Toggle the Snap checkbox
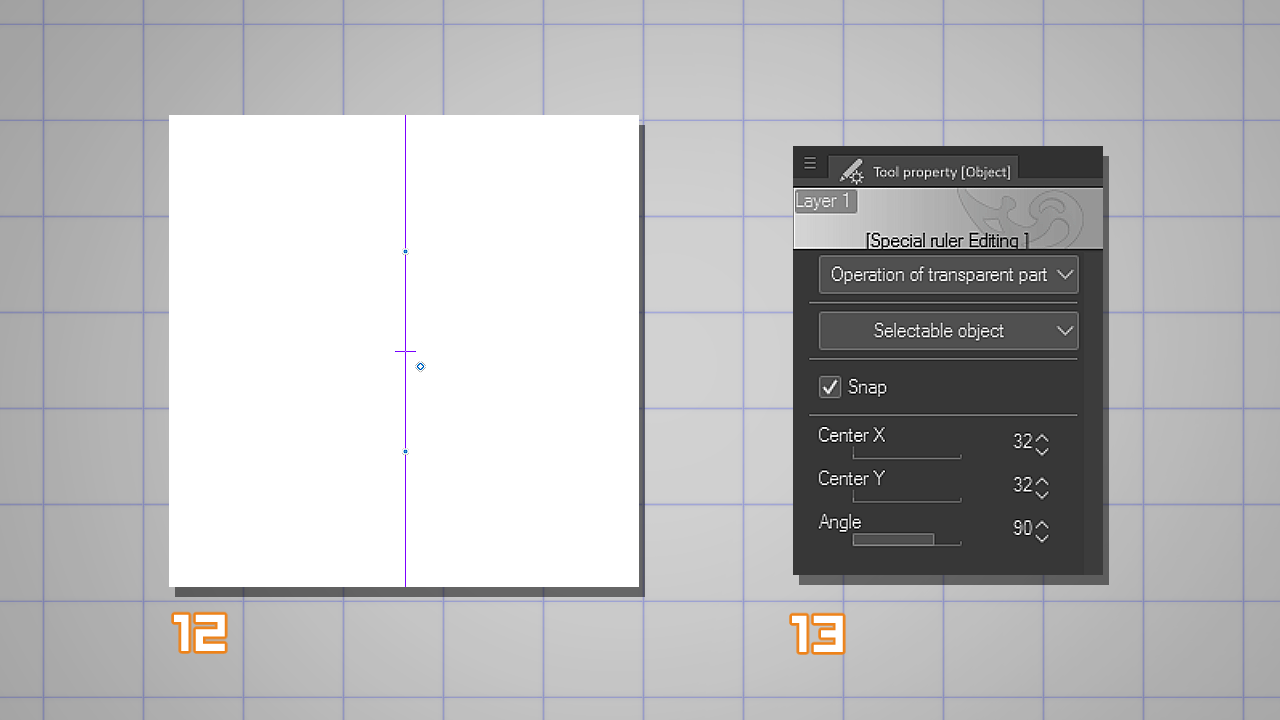Image resolution: width=1280 pixels, height=720 pixels. coord(830,387)
